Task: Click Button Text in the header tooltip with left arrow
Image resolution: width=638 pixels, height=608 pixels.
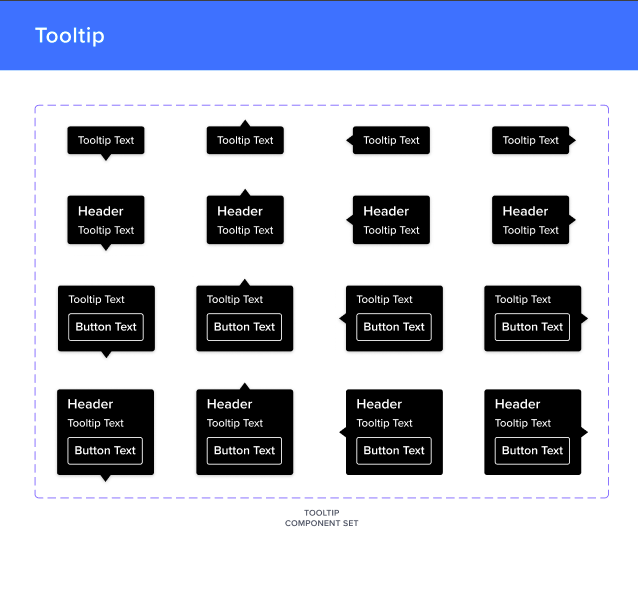Action: click(x=394, y=451)
